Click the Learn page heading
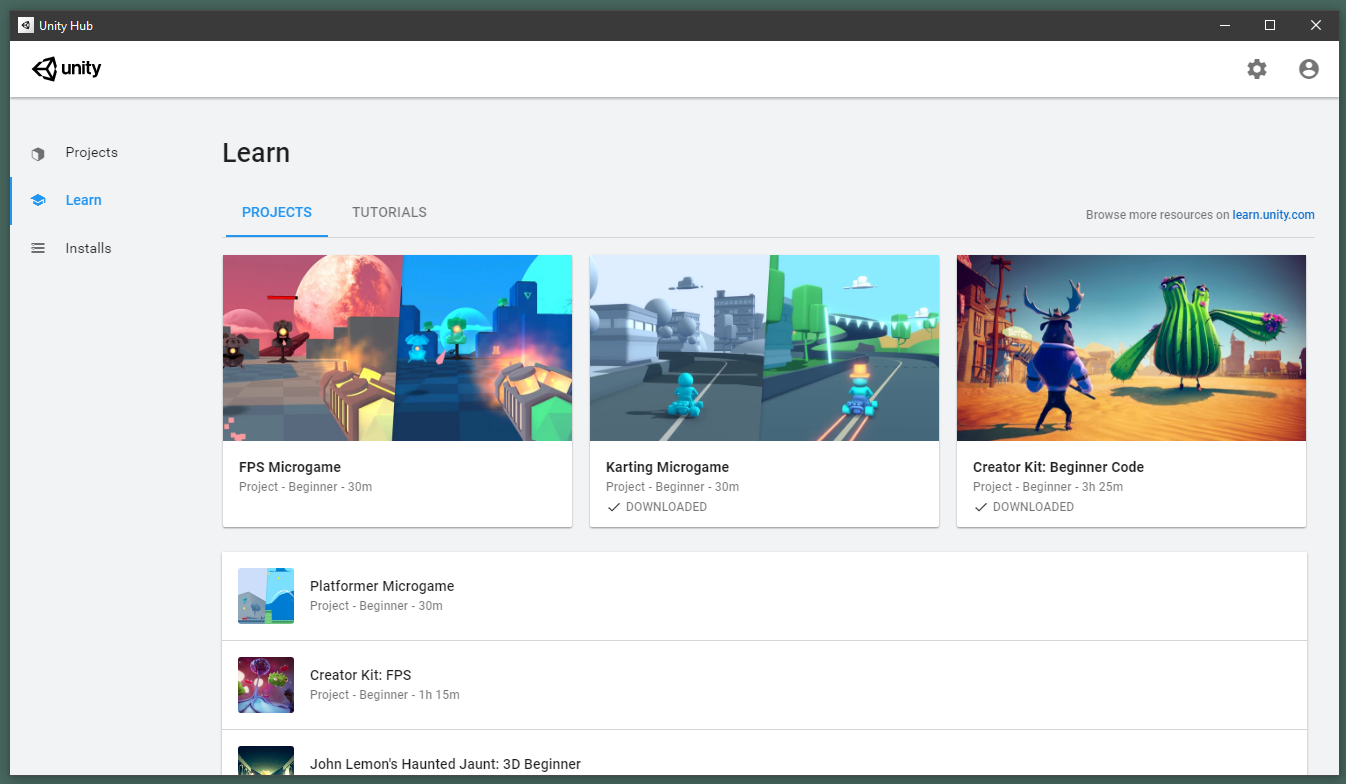Image resolution: width=1346 pixels, height=784 pixels. coord(256,153)
